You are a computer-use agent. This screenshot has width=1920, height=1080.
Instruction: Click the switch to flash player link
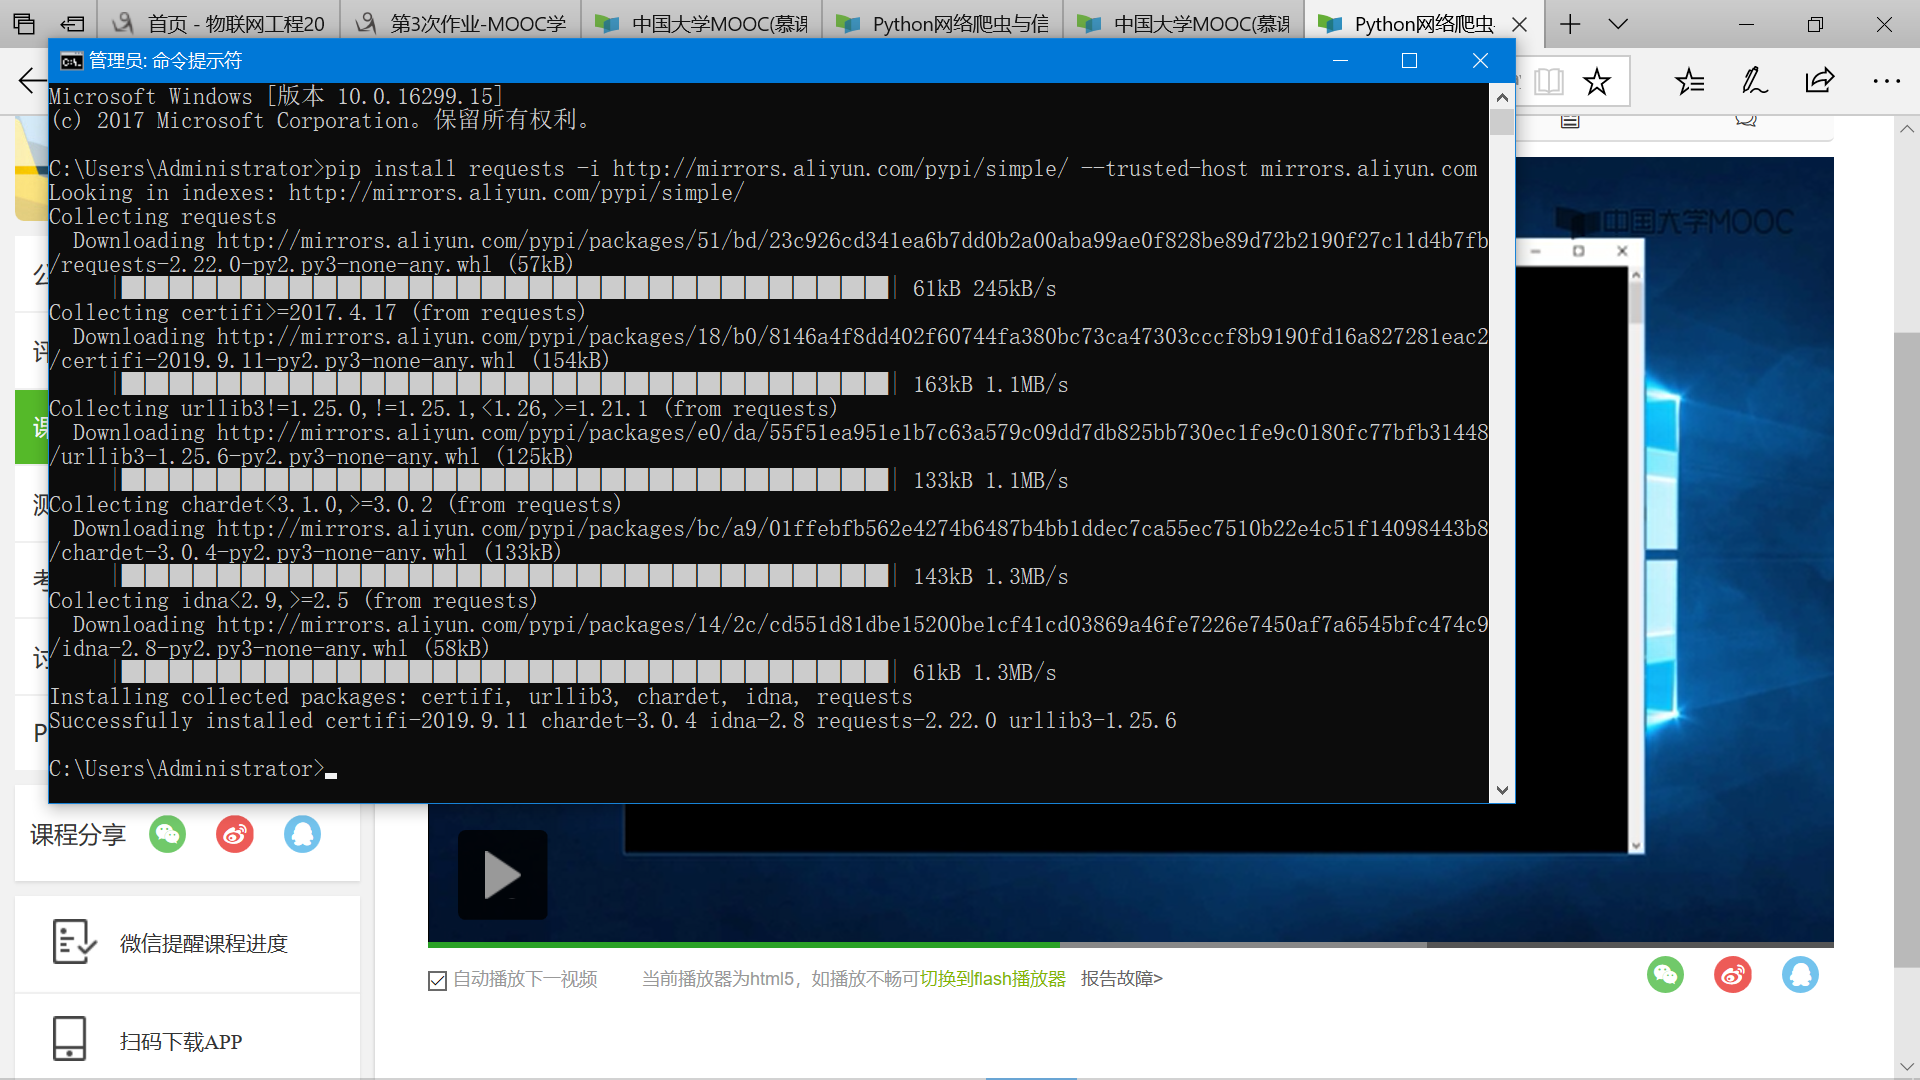[x=992, y=979]
